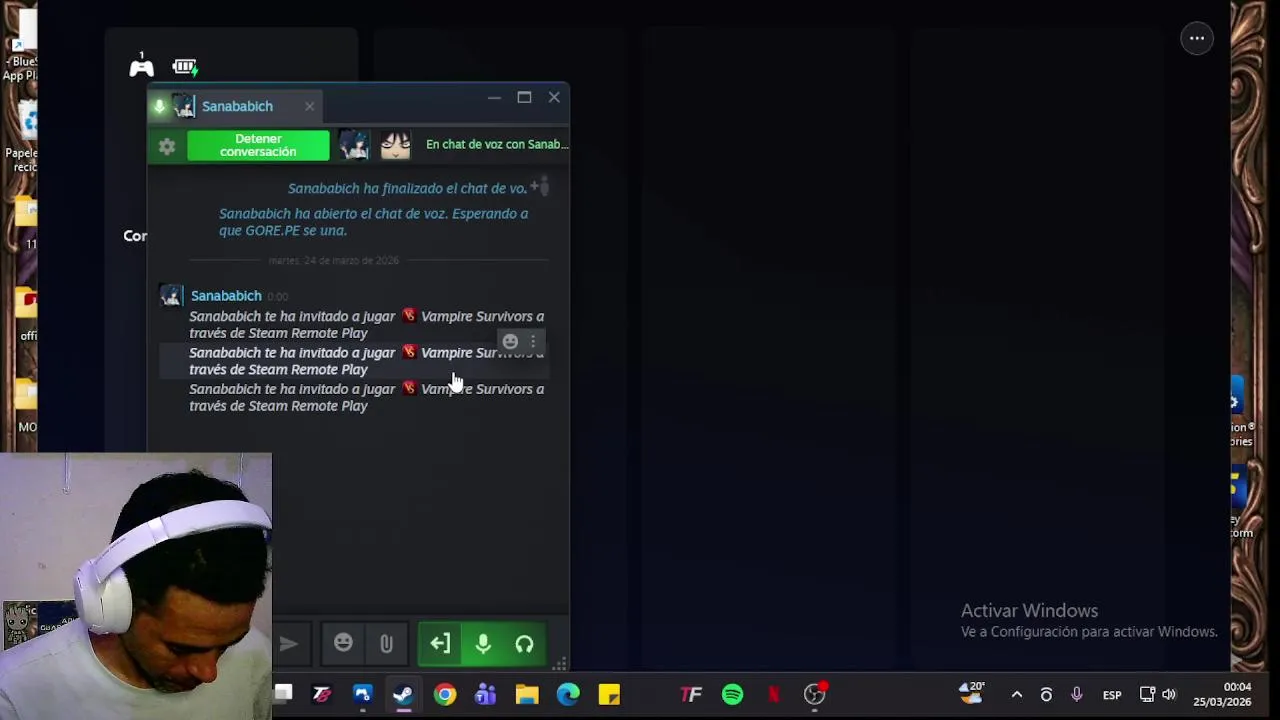The image size is (1280, 720).
Task: Open three-dot menu at top right overlay
Action: (x=1197, y=38)
